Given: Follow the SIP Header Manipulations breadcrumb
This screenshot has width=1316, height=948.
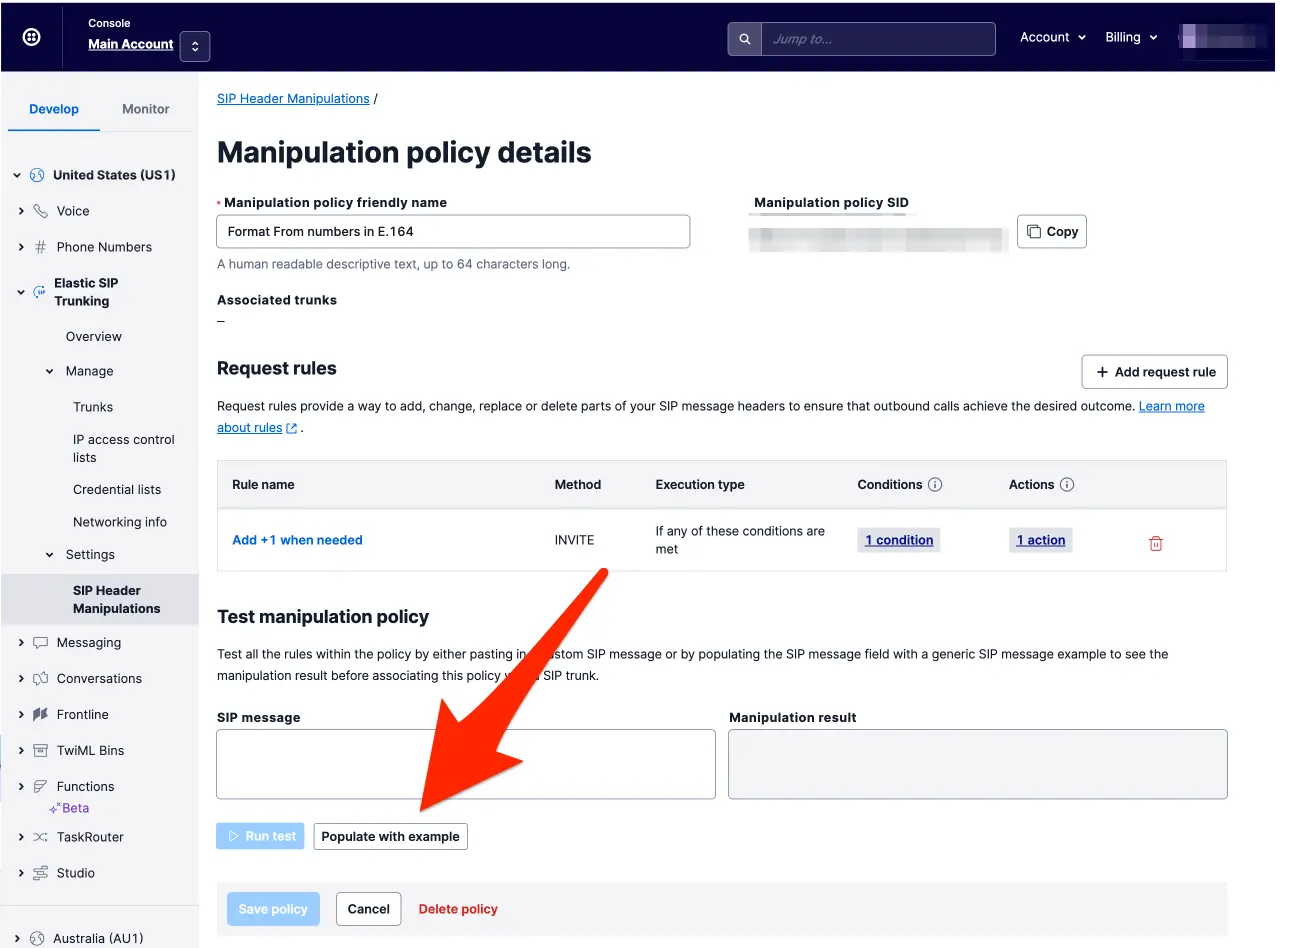Looking at the screenshot, I should (293, 99).
